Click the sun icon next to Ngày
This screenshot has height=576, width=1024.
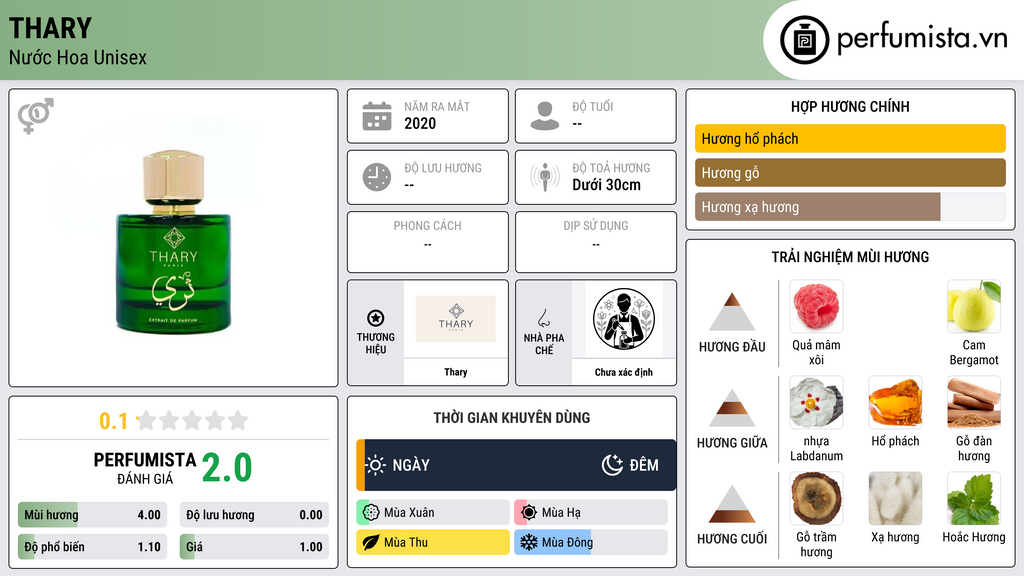coord(376,465)
